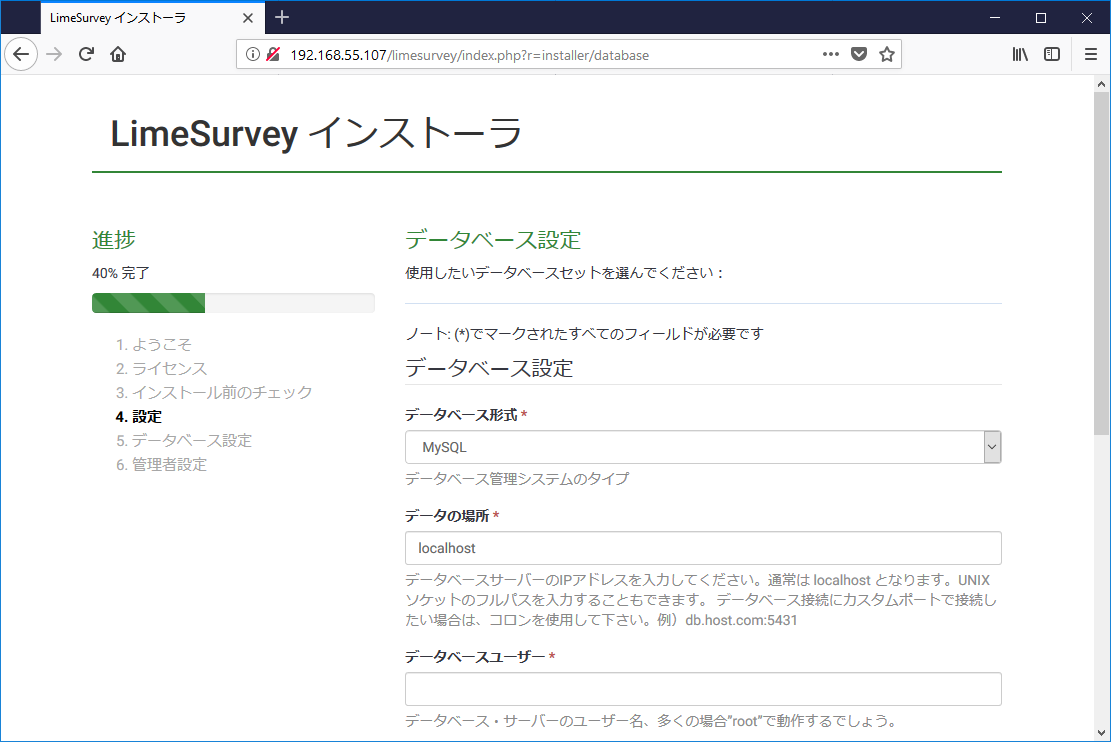This screenshot has width=1111, height=742.
Task: View site information via the info icon
Action: tap(252, 54)
